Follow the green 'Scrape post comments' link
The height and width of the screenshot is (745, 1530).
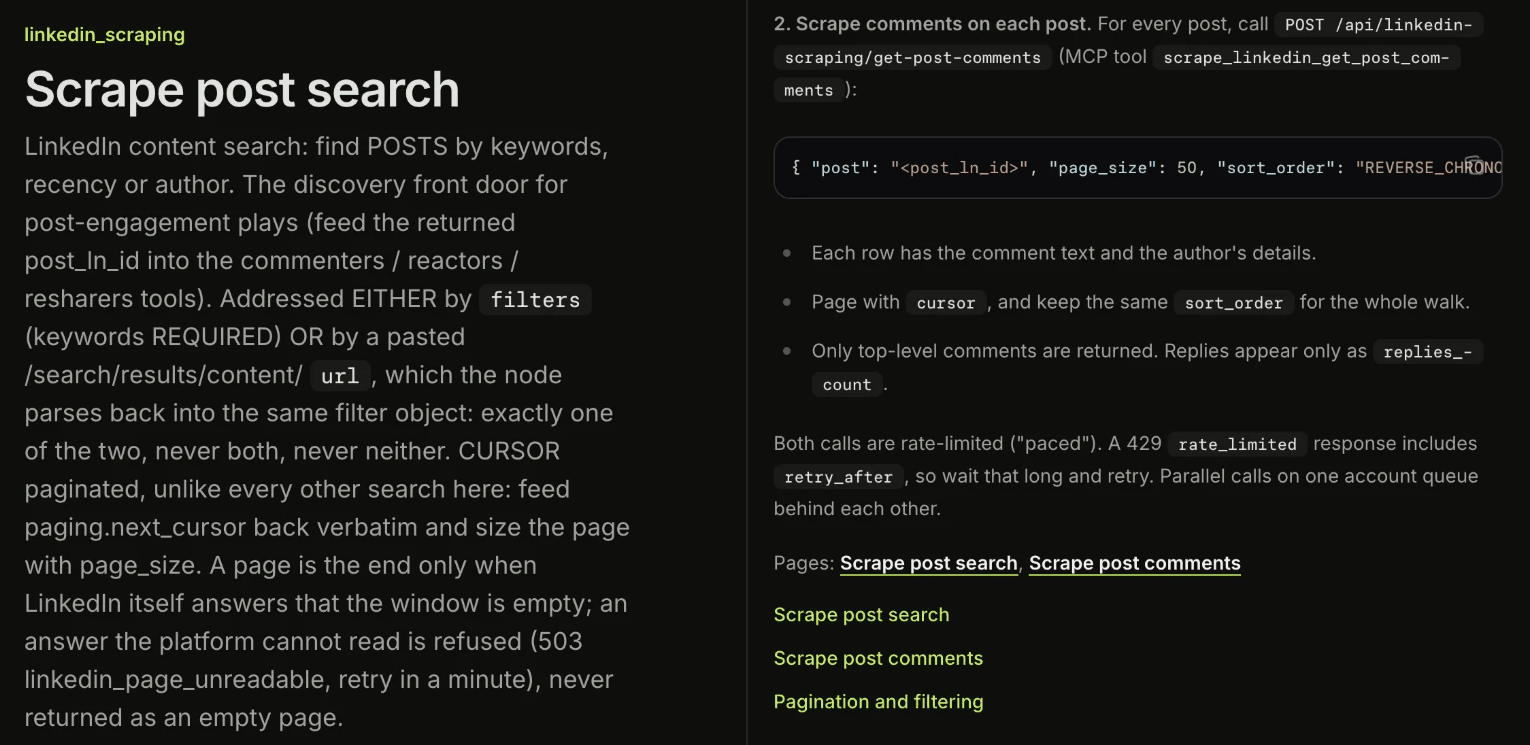point(878,658)
